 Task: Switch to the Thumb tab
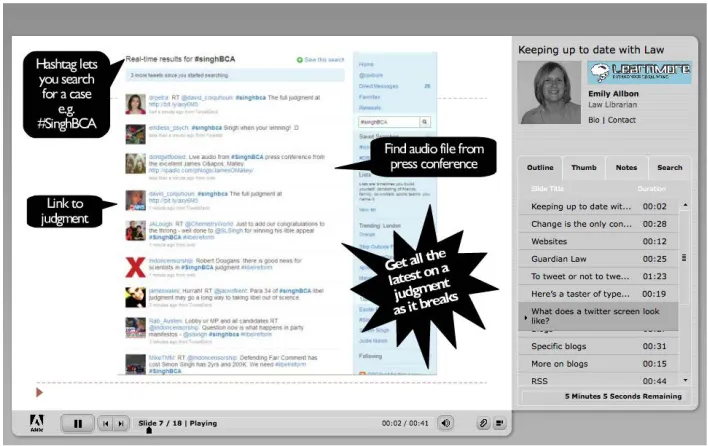(584, 167)
